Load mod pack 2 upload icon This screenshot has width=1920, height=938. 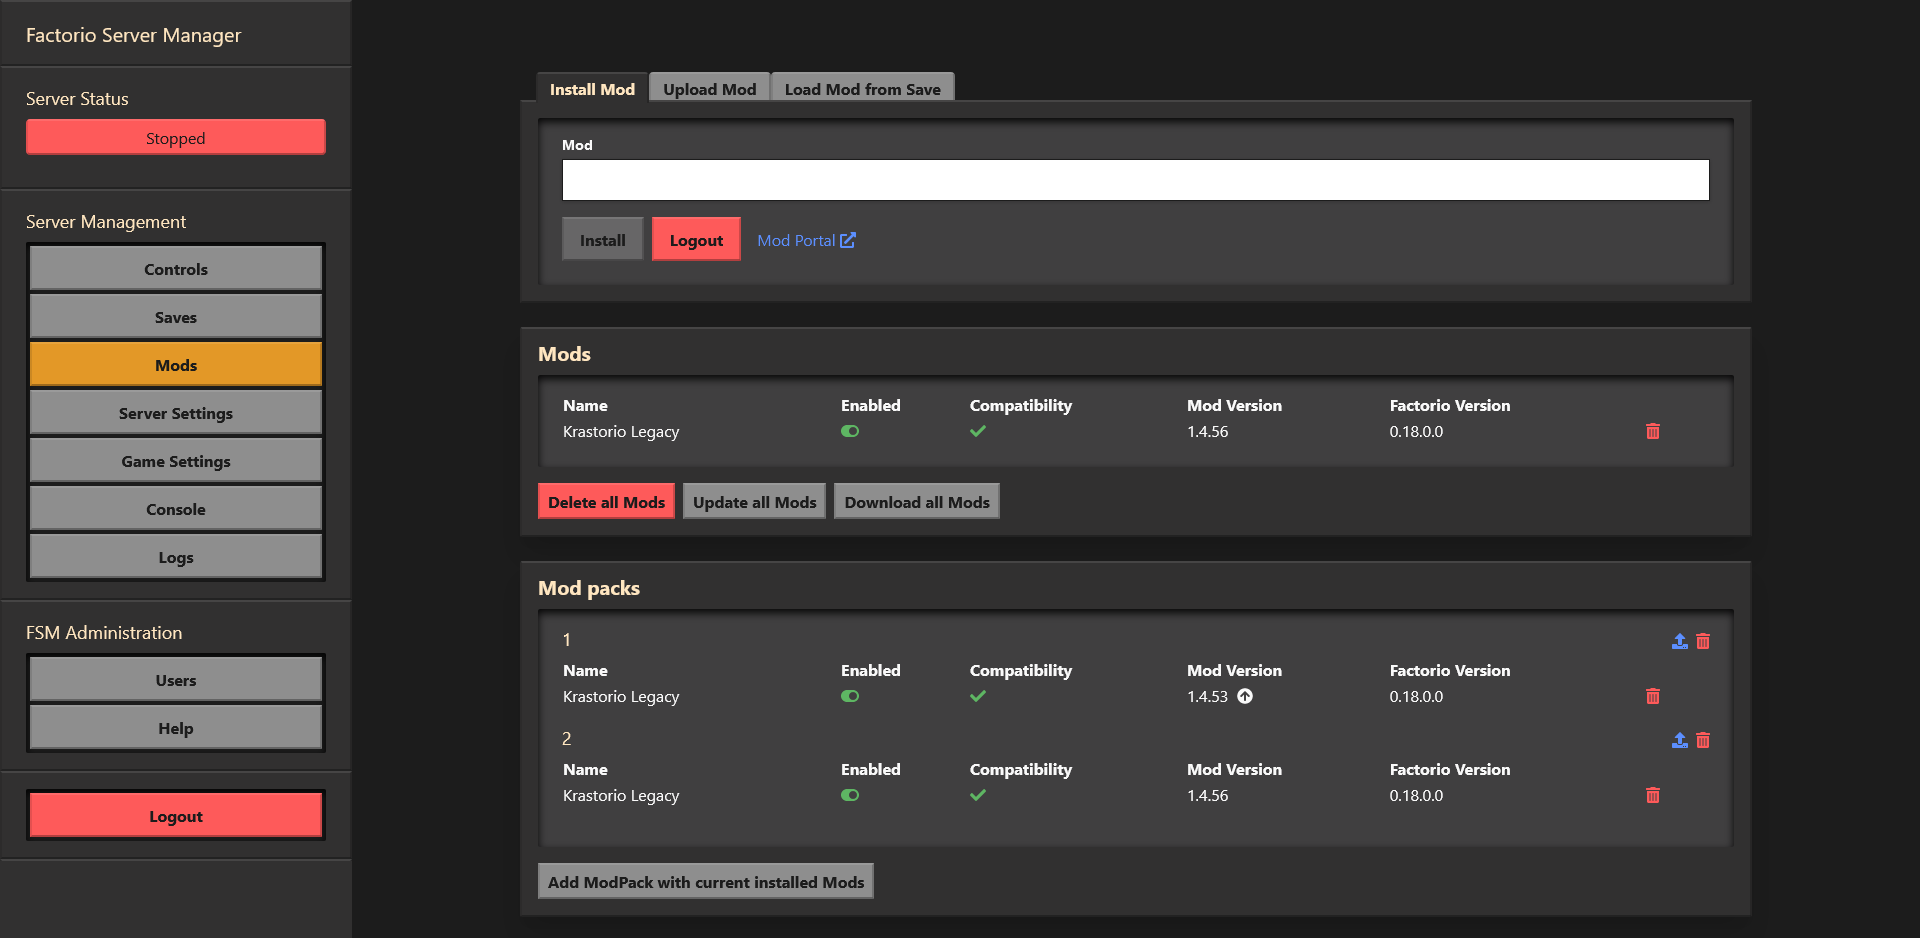[x=1679, y=740]
